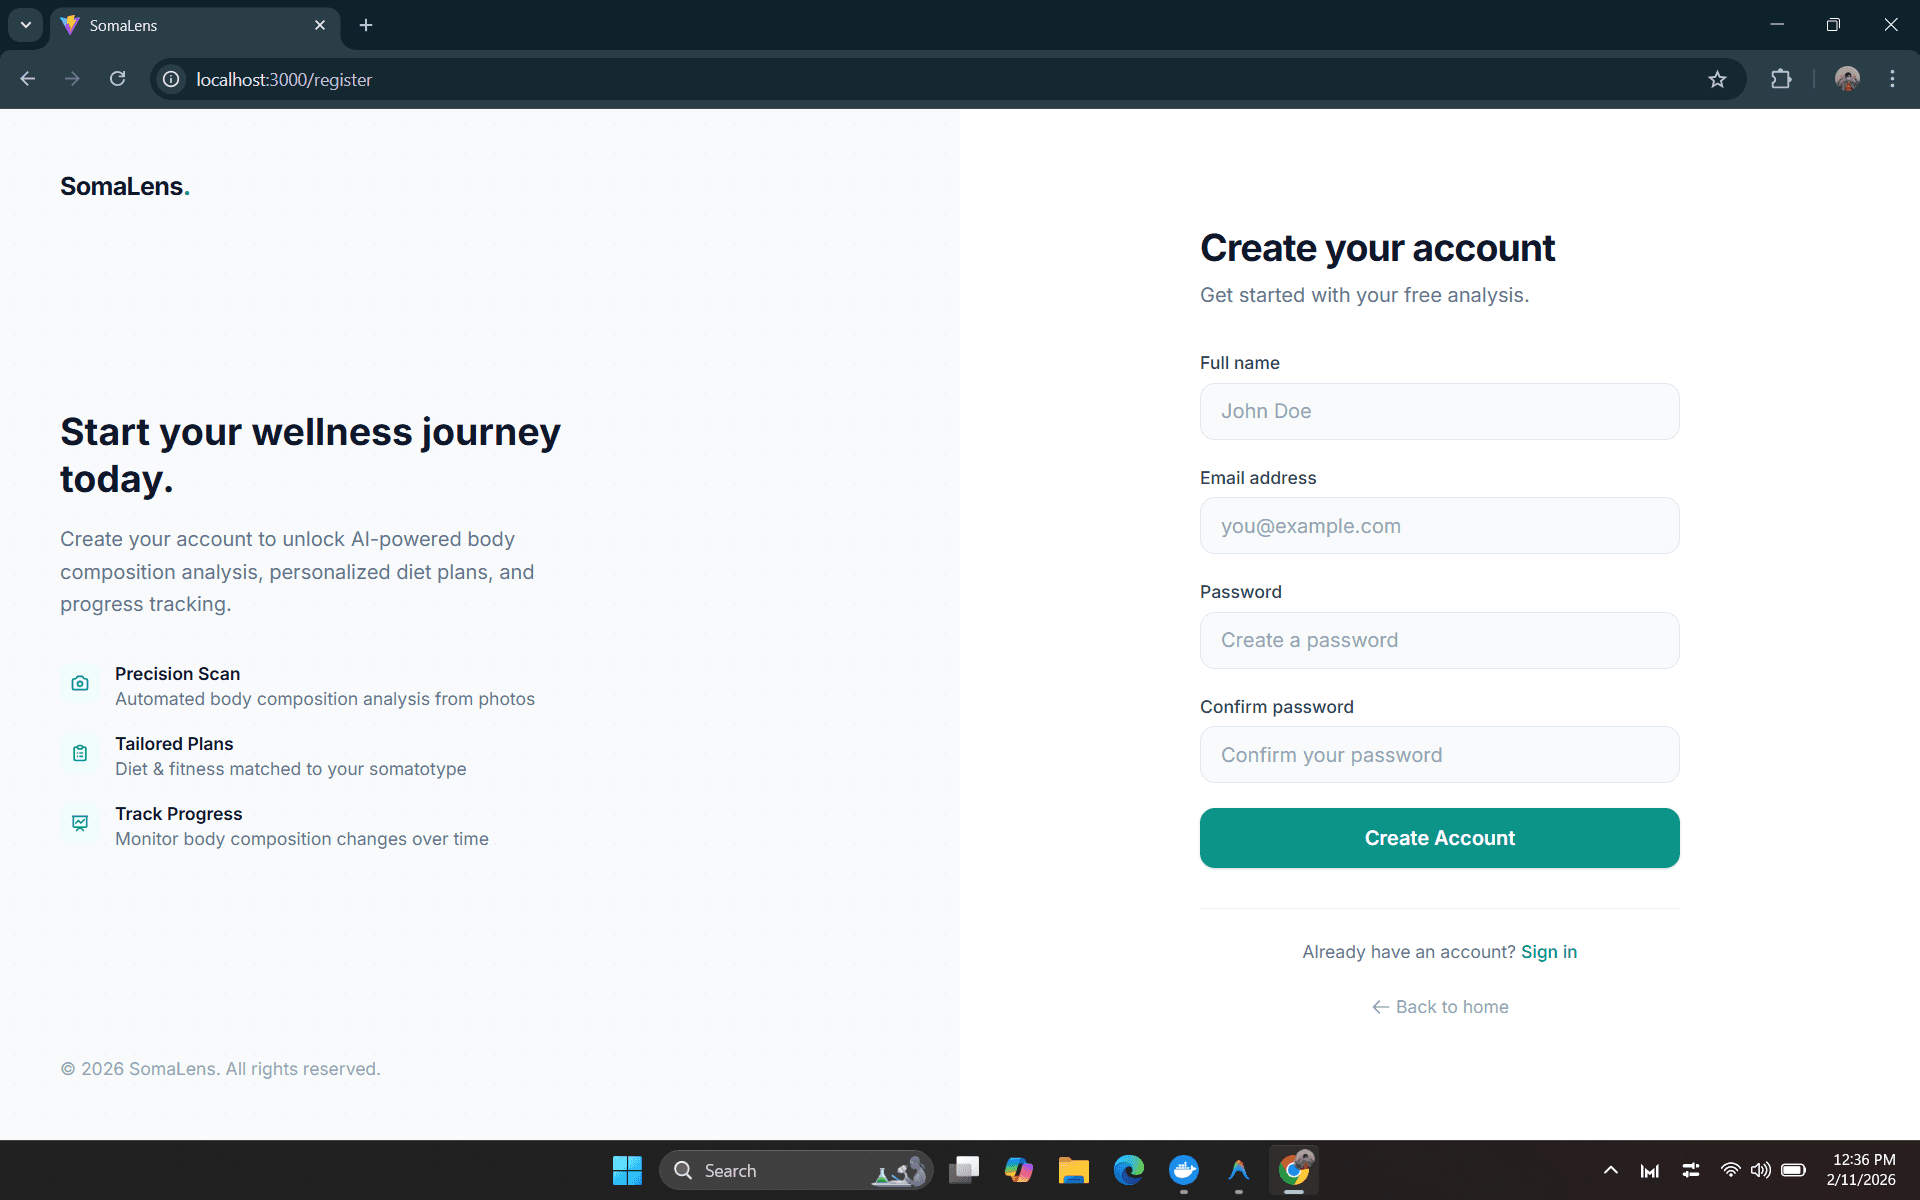Focus the Full name input field
The image size is (1920, 1200).
pyautogui.click(x=1439, y=411)
